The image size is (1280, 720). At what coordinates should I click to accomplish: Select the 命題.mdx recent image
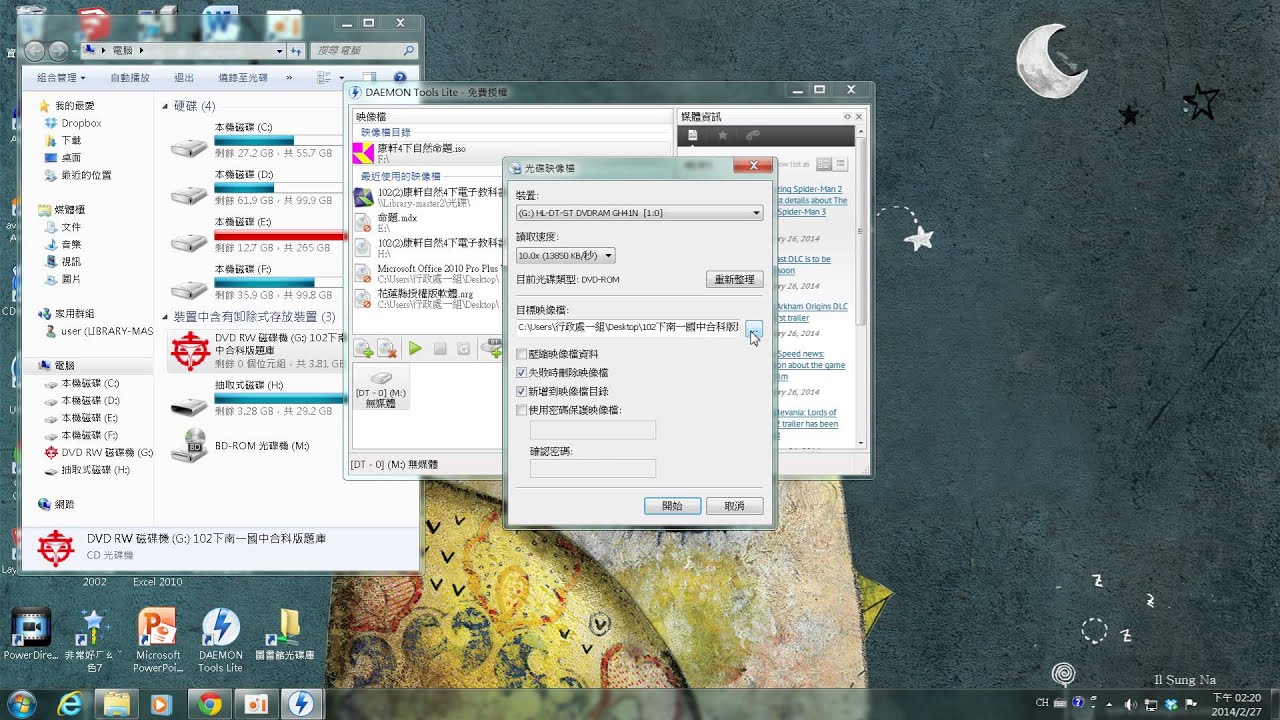(427, 222)
